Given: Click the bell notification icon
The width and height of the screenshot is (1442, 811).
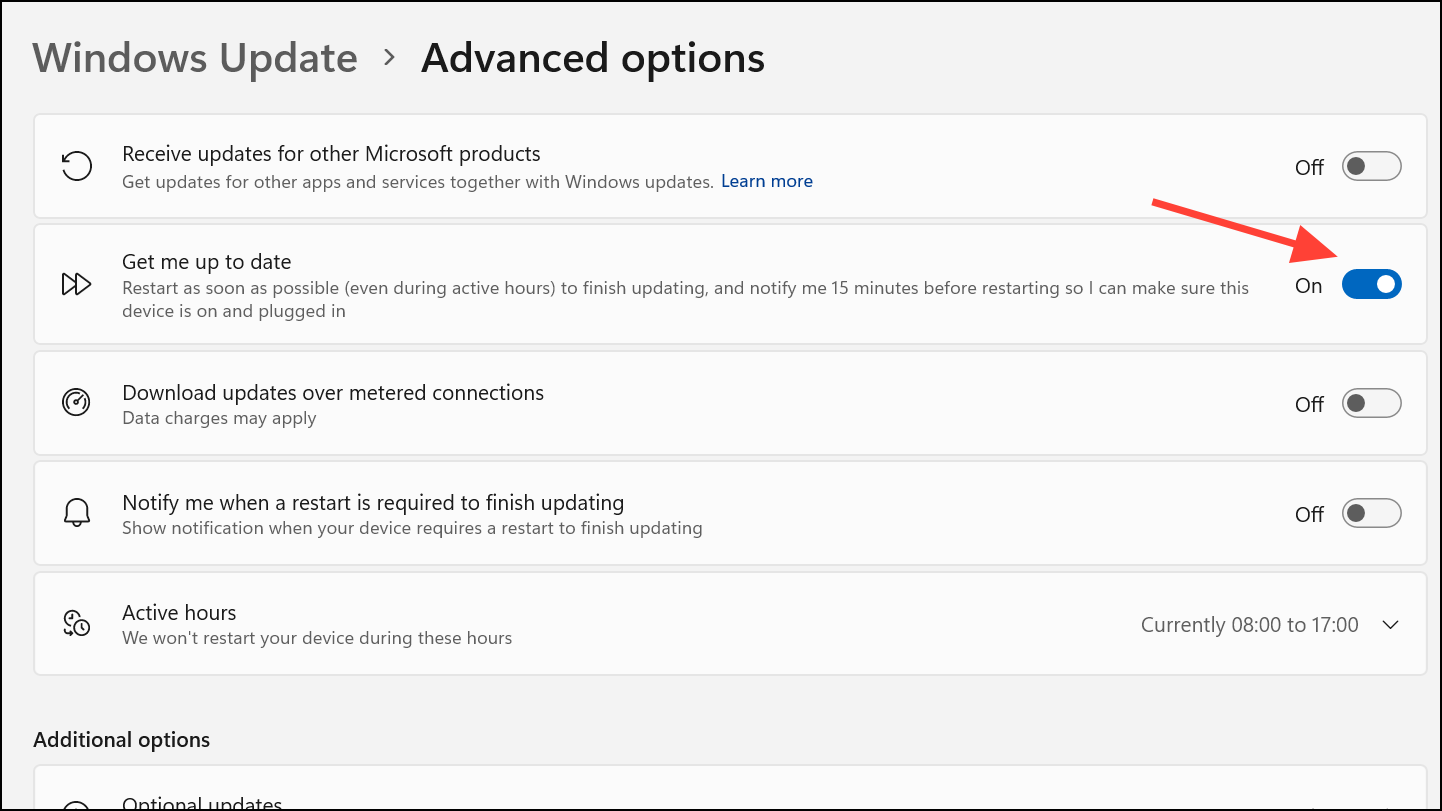Looking at the screenshot, I should [77, 513].
